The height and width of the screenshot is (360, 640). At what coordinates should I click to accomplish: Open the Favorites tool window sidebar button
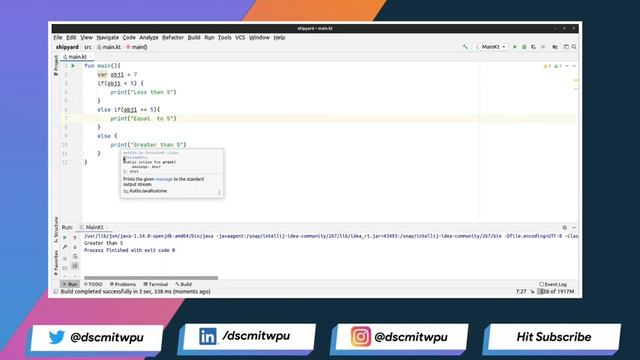tap(56, 262)
